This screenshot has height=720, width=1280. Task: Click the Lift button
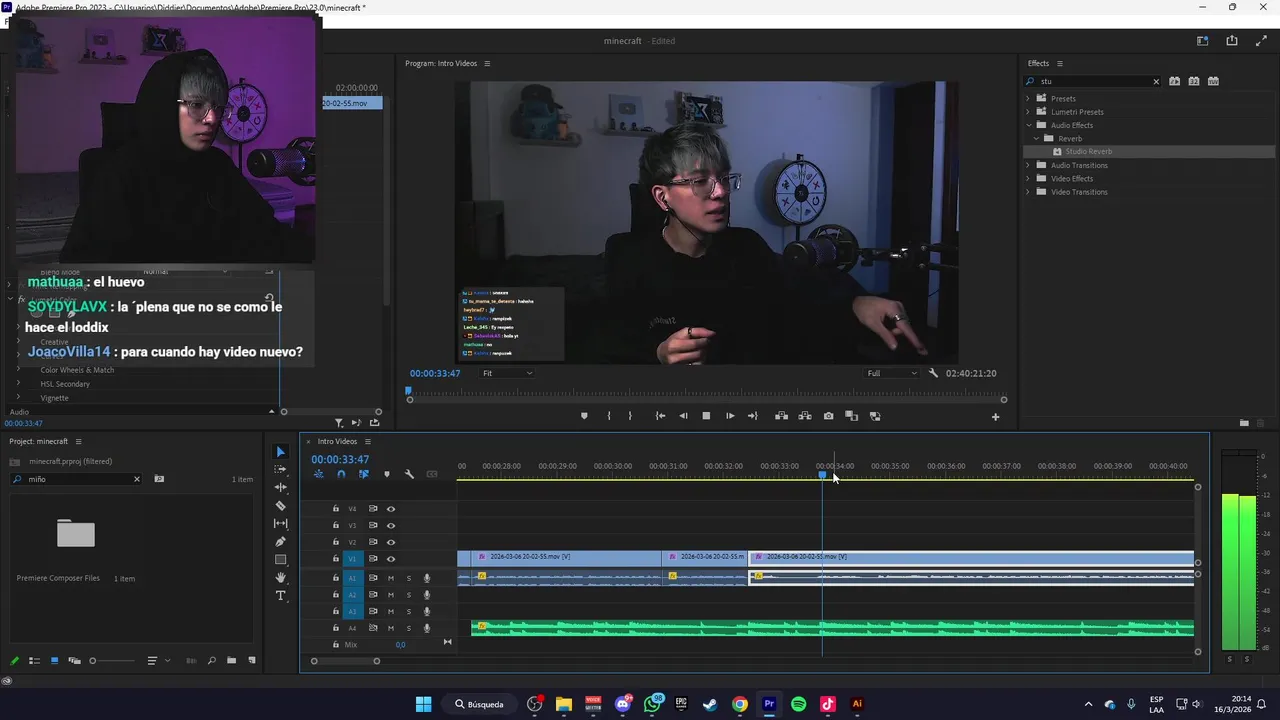(781, 416)
